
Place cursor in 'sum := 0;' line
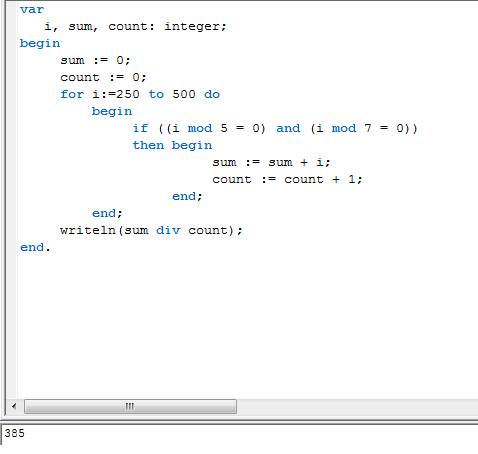coord(95,60)
